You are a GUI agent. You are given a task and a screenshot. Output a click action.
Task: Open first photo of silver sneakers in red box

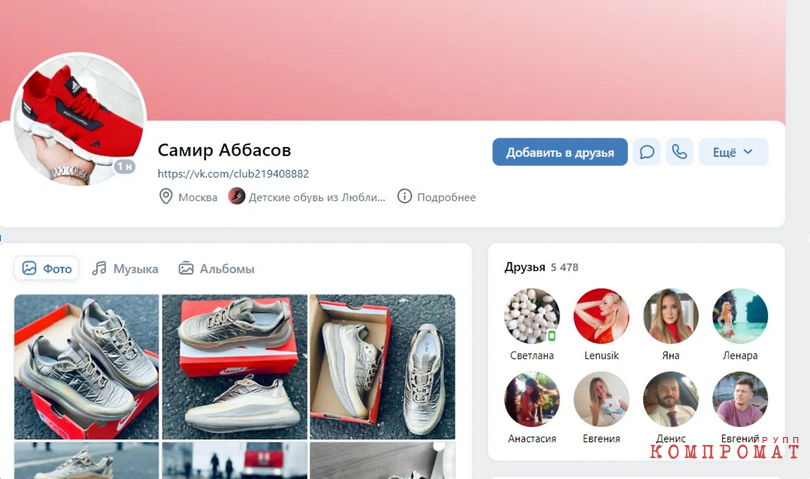[87, 367]
